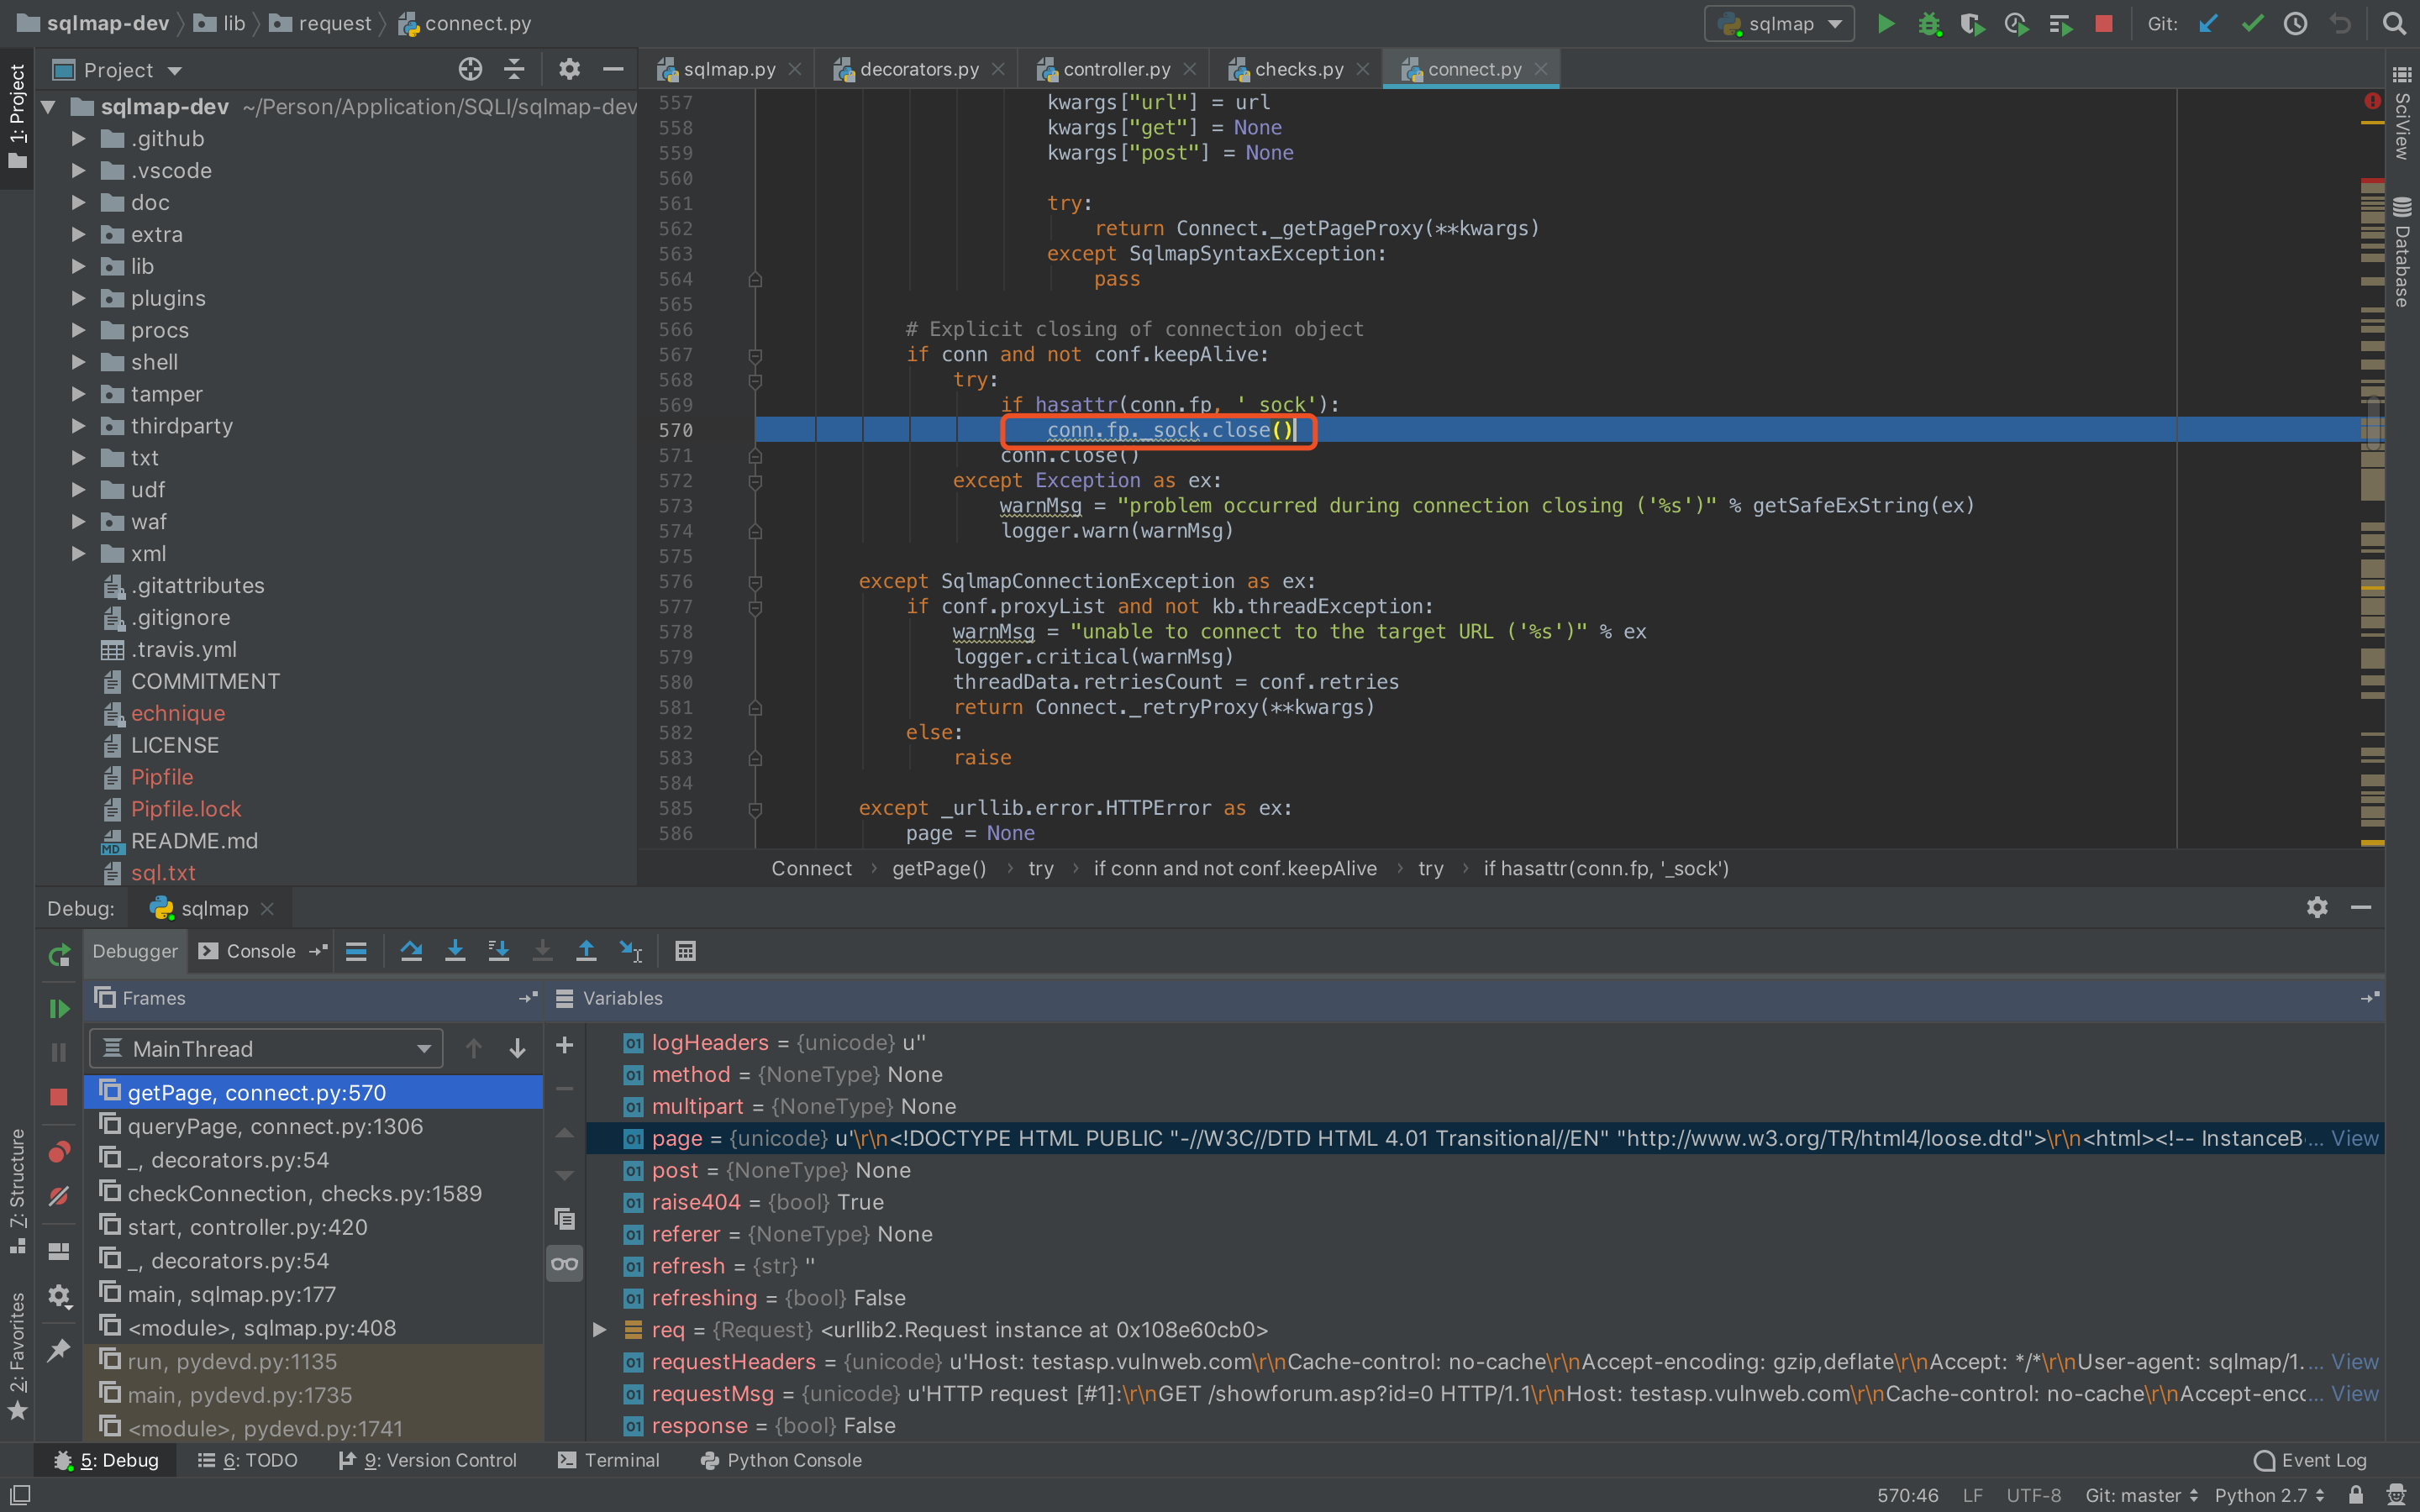Switch to the Python Console tab
The height and width of the screenshot is (1512, 2420).
click(x=795, y=1460)
